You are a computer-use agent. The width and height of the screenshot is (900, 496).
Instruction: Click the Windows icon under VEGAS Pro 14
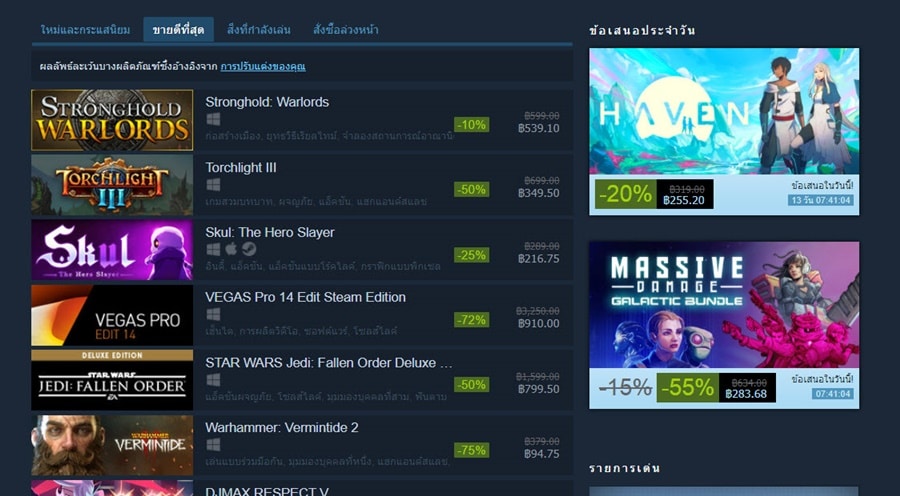213,315
